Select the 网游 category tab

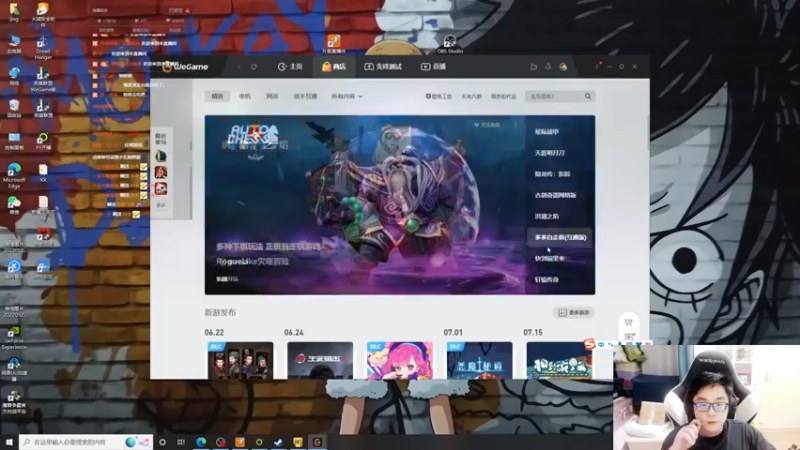point(272,96)
